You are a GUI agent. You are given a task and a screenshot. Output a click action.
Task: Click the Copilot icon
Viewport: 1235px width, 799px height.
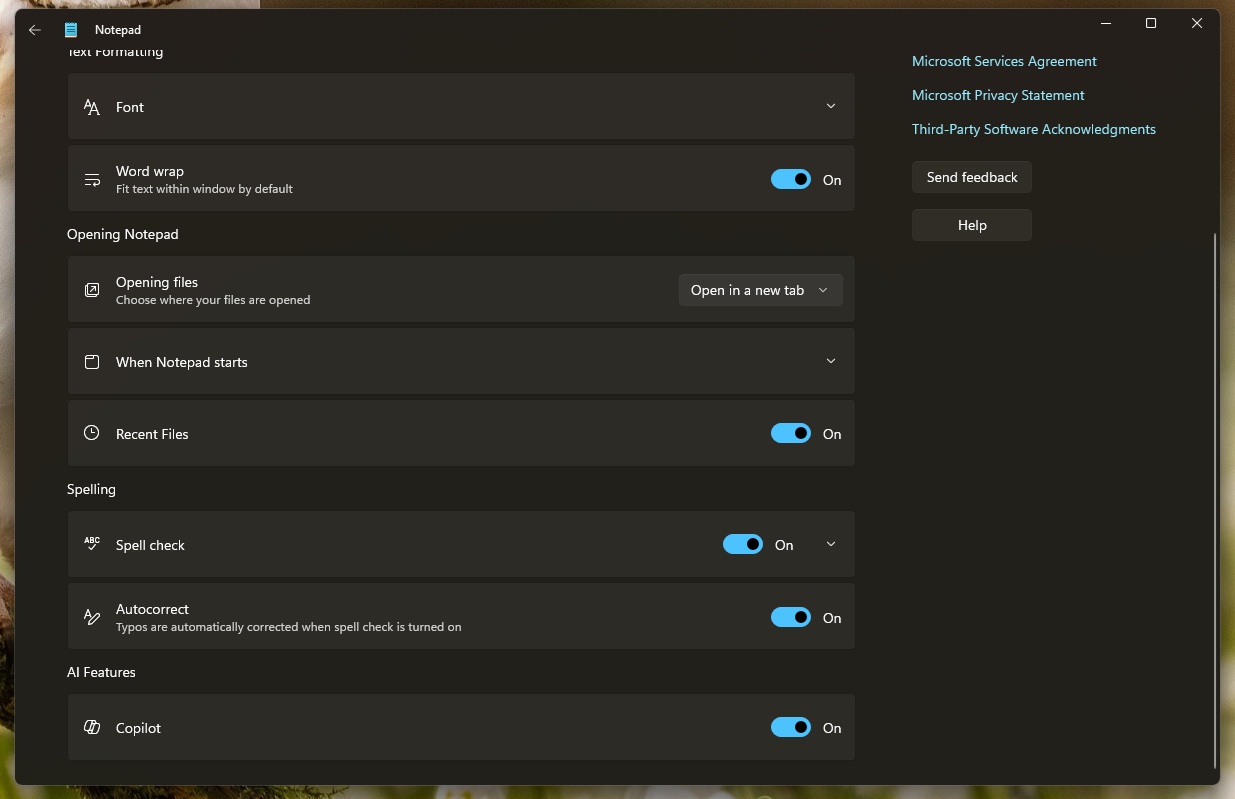[x=91, y=727]
